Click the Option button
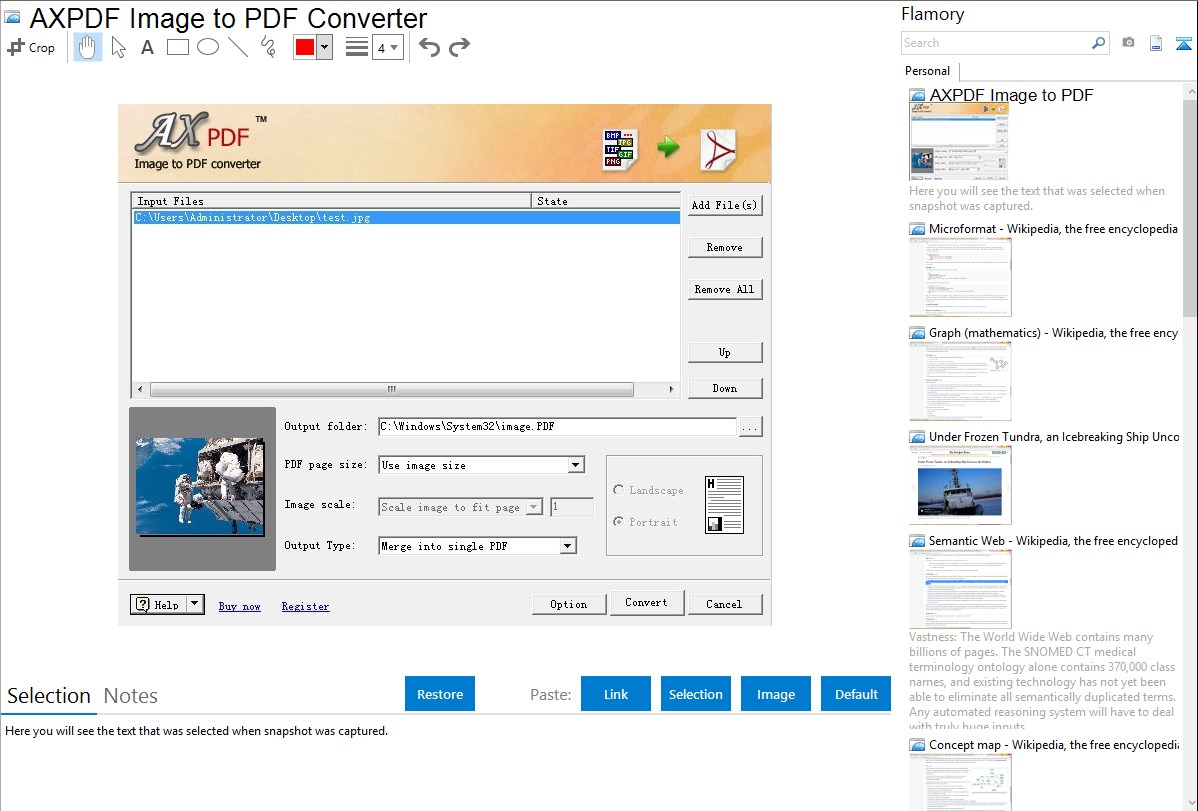 click(568, 604)
